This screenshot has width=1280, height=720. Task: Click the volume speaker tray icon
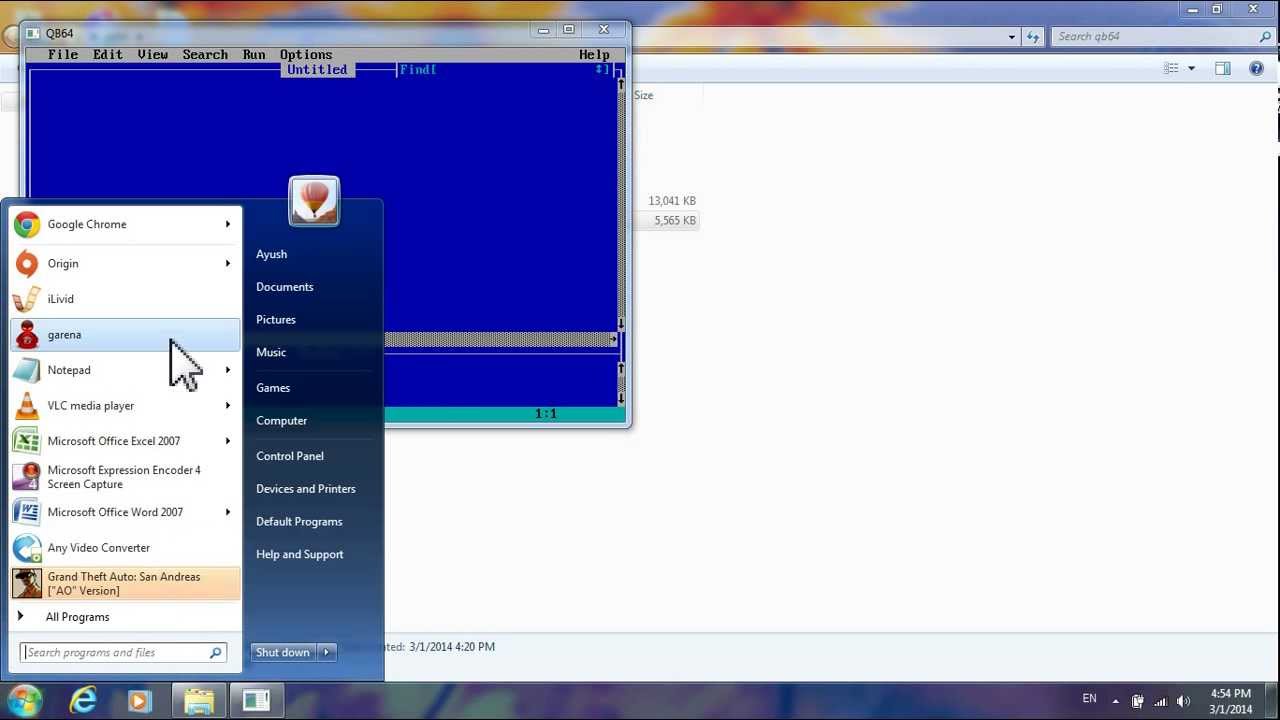coord(1184,701)
